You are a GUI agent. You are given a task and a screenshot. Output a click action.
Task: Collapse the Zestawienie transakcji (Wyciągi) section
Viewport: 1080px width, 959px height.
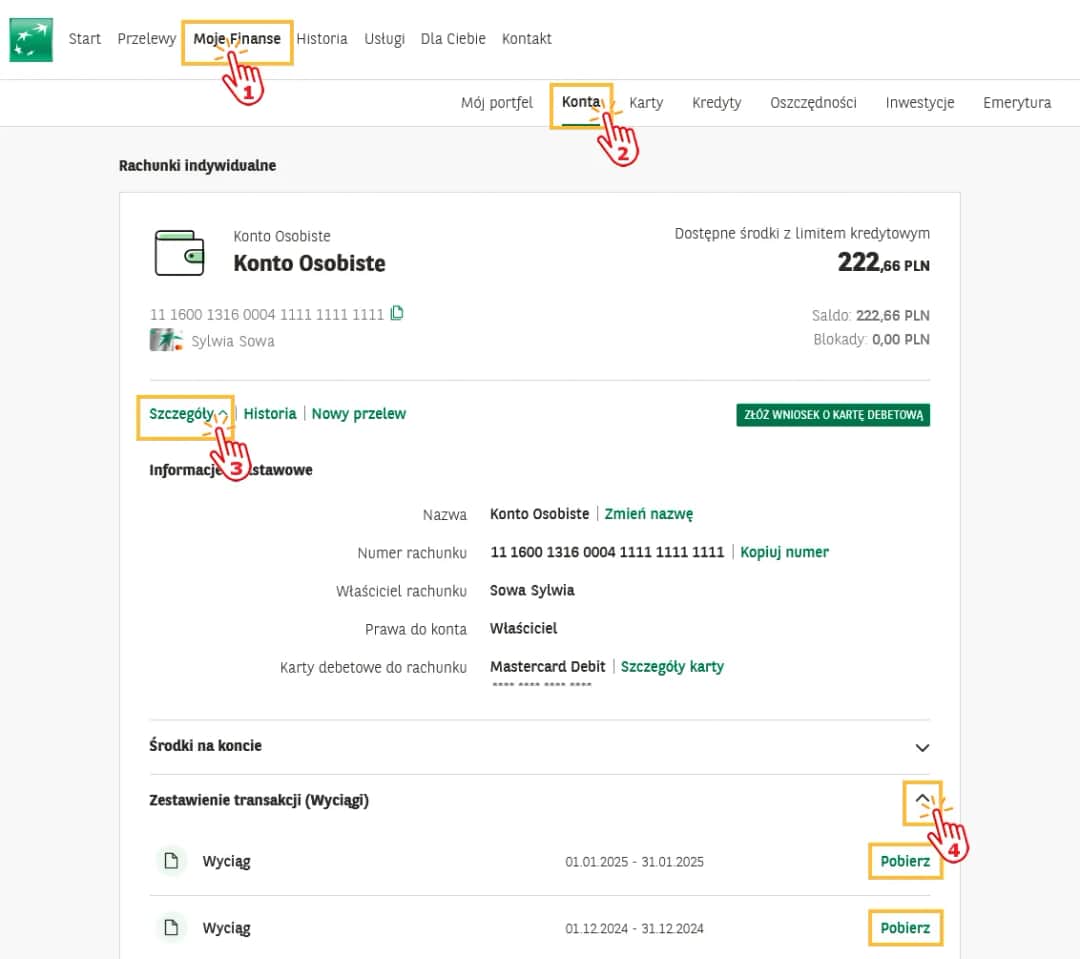[x=923, y=801]
